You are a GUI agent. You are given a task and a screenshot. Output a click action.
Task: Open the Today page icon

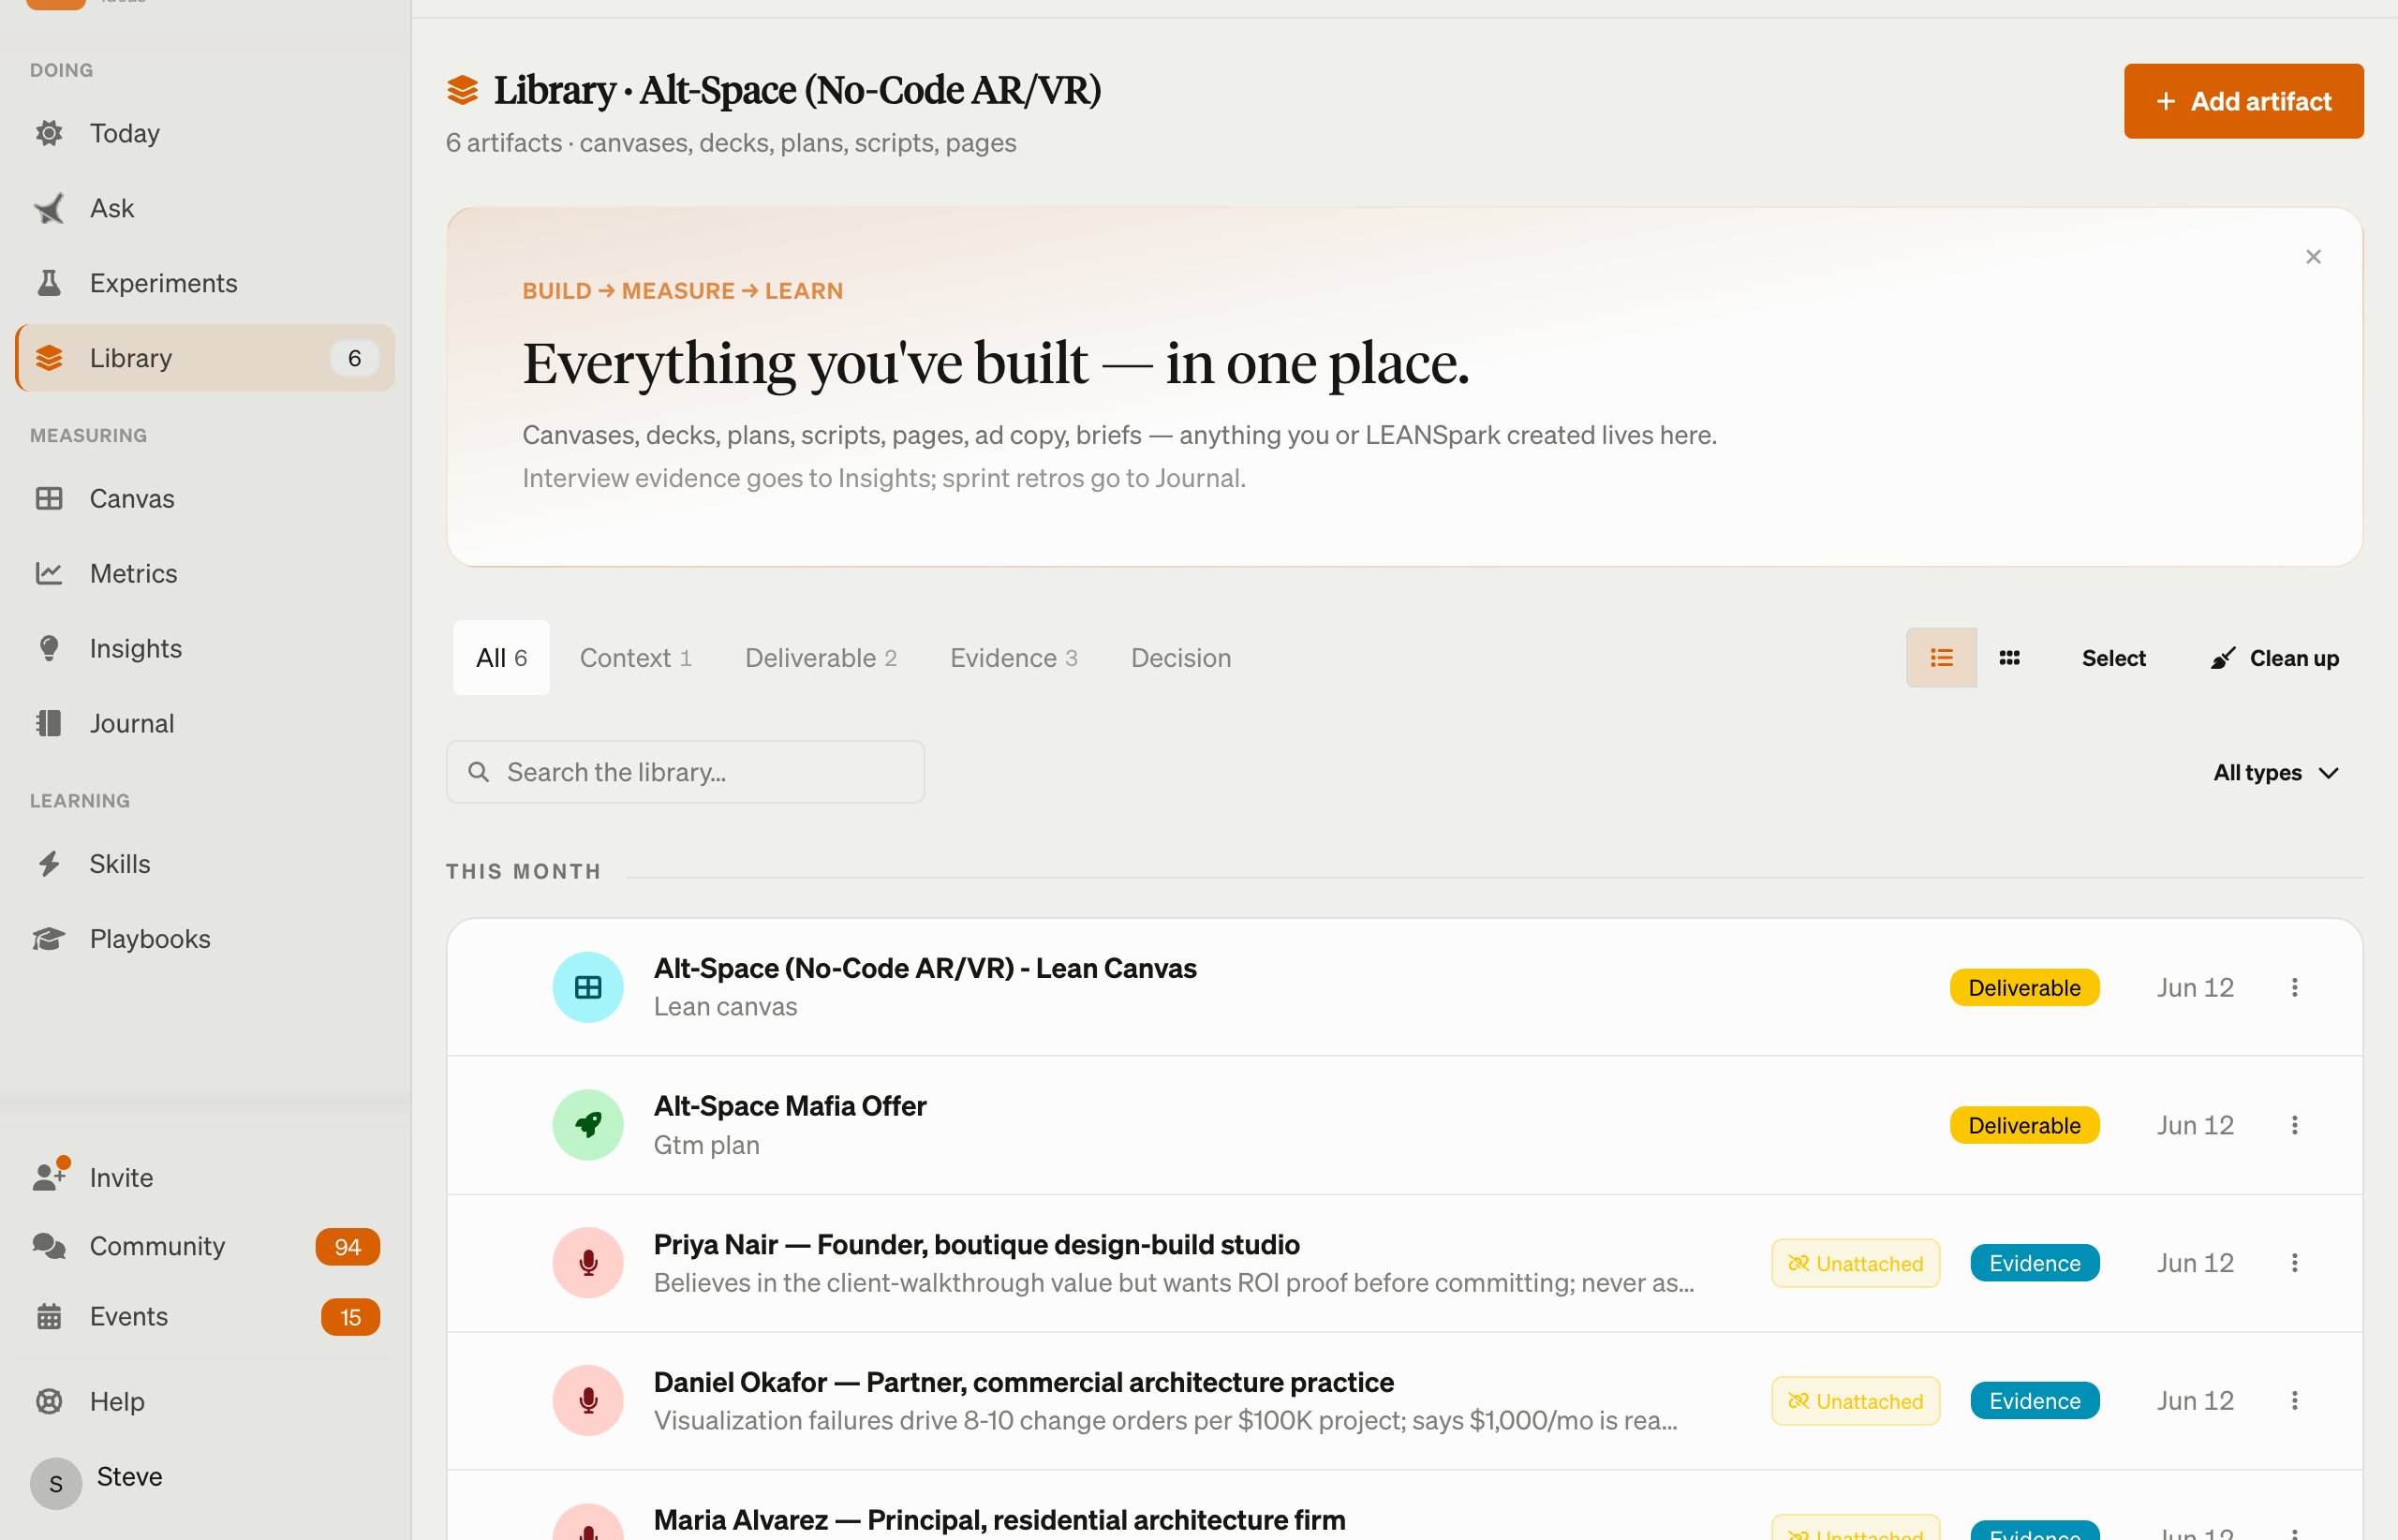pyautogui.click(x=49, y=133)
